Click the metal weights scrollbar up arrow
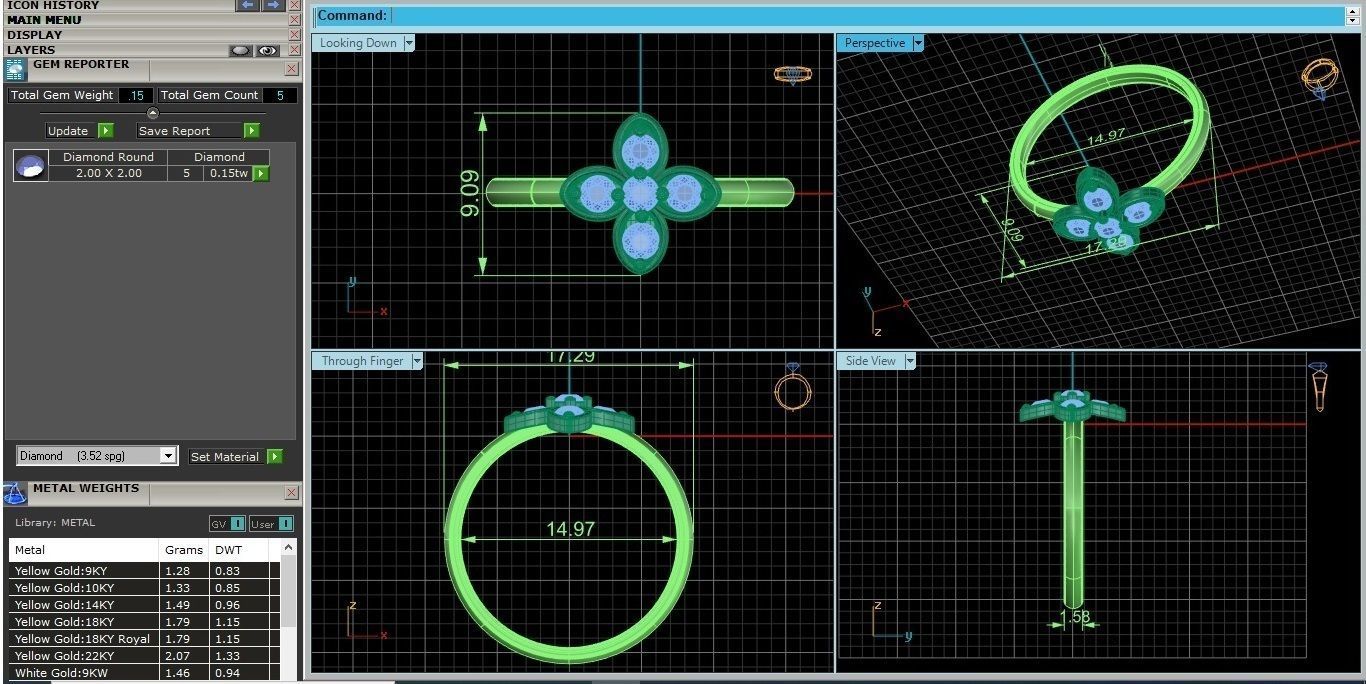This screenshot has height=684, width=1366. click(289, 548)
